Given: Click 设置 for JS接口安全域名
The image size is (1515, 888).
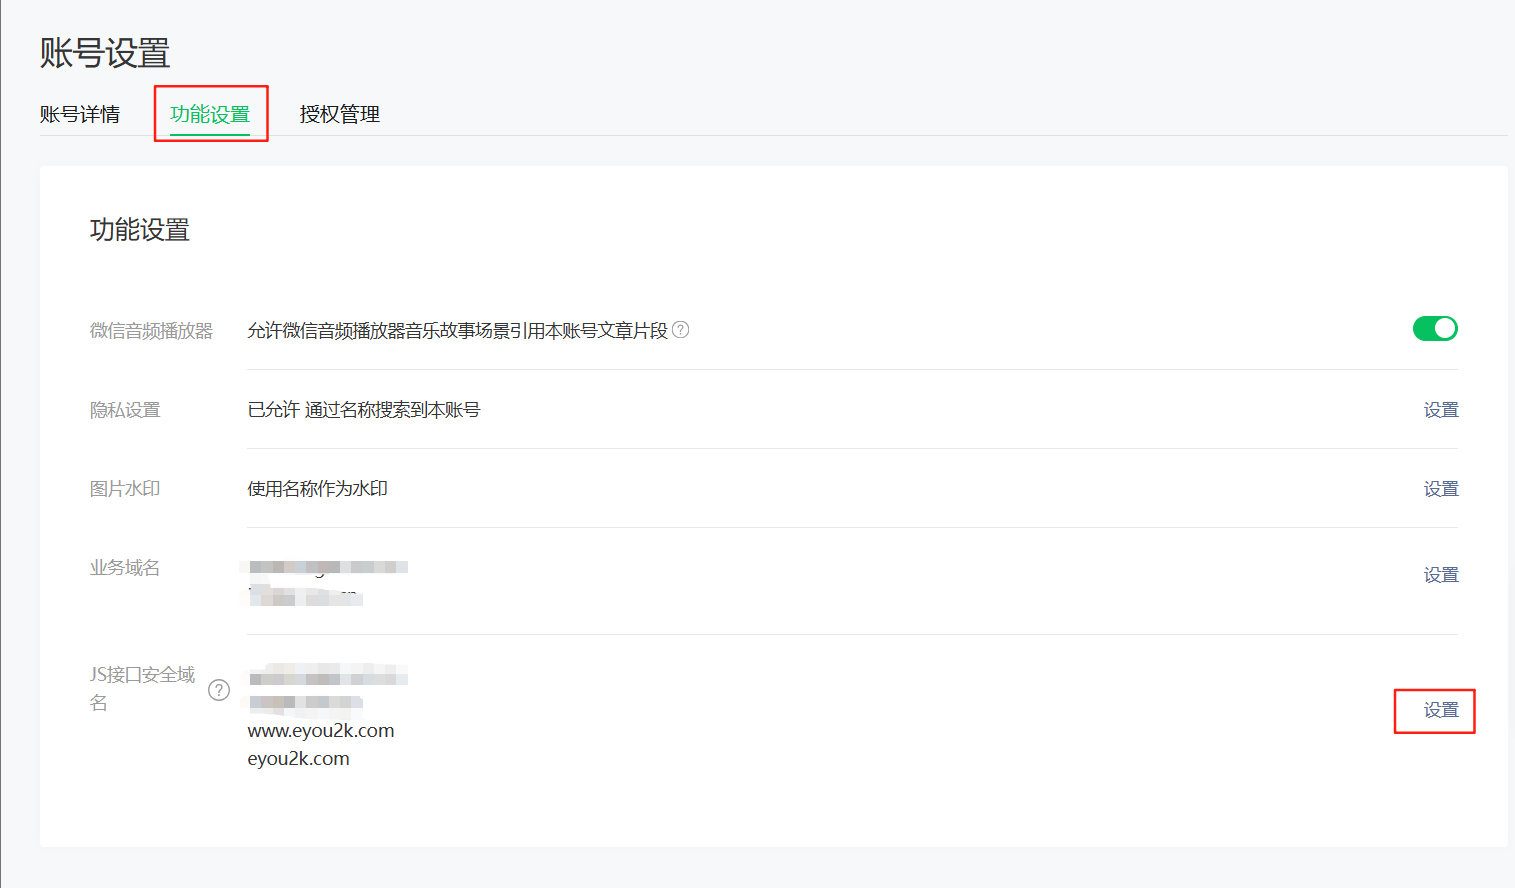Looking at the screenshot, I should pos(1441,710).
